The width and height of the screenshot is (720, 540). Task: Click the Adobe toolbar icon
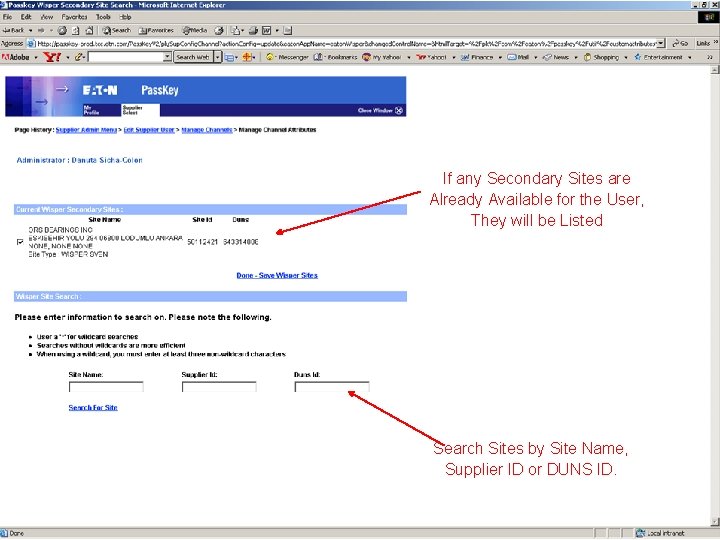[16, 57]
